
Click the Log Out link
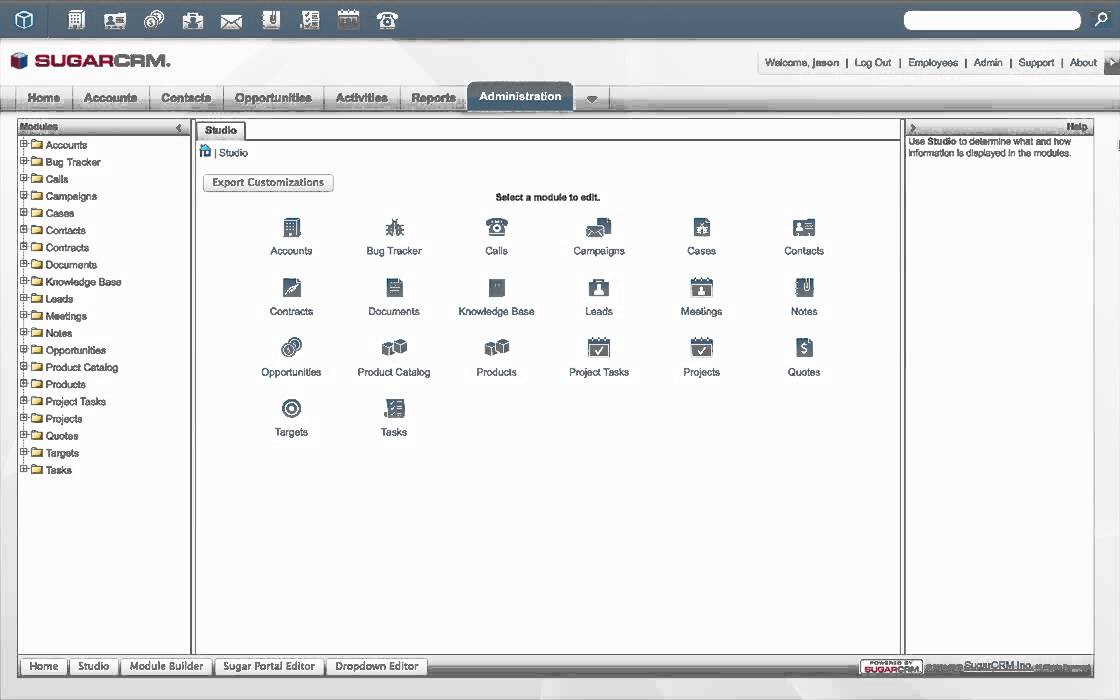coord(873,63)
